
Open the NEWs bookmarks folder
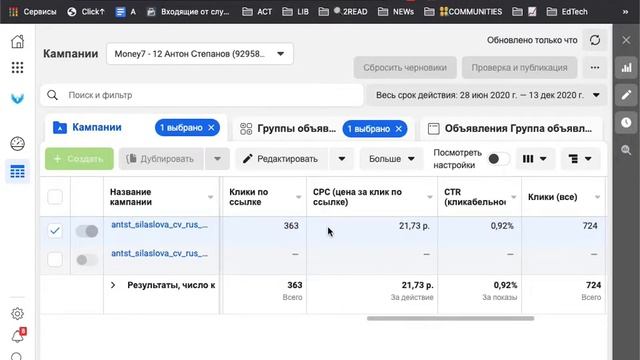tap(396, 12)
